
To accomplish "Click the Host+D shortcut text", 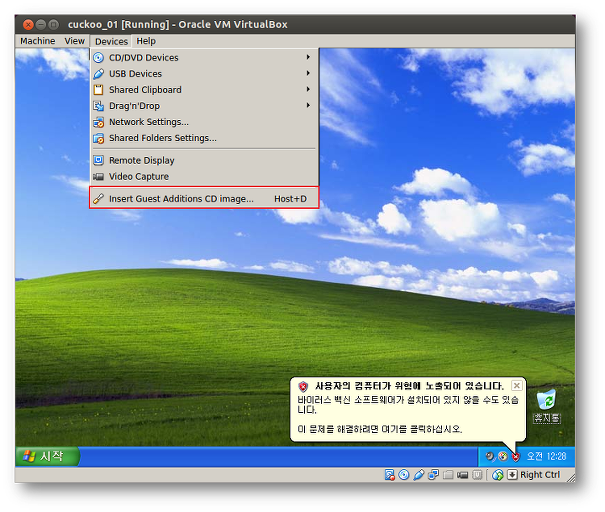I will (291, 199).
